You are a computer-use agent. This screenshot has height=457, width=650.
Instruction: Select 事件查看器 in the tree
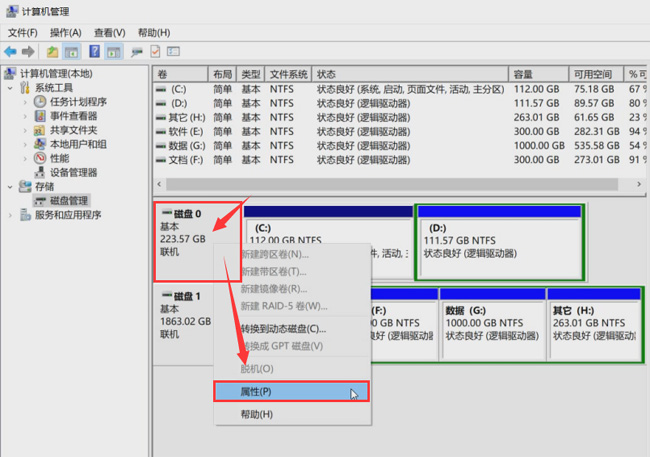73,116
